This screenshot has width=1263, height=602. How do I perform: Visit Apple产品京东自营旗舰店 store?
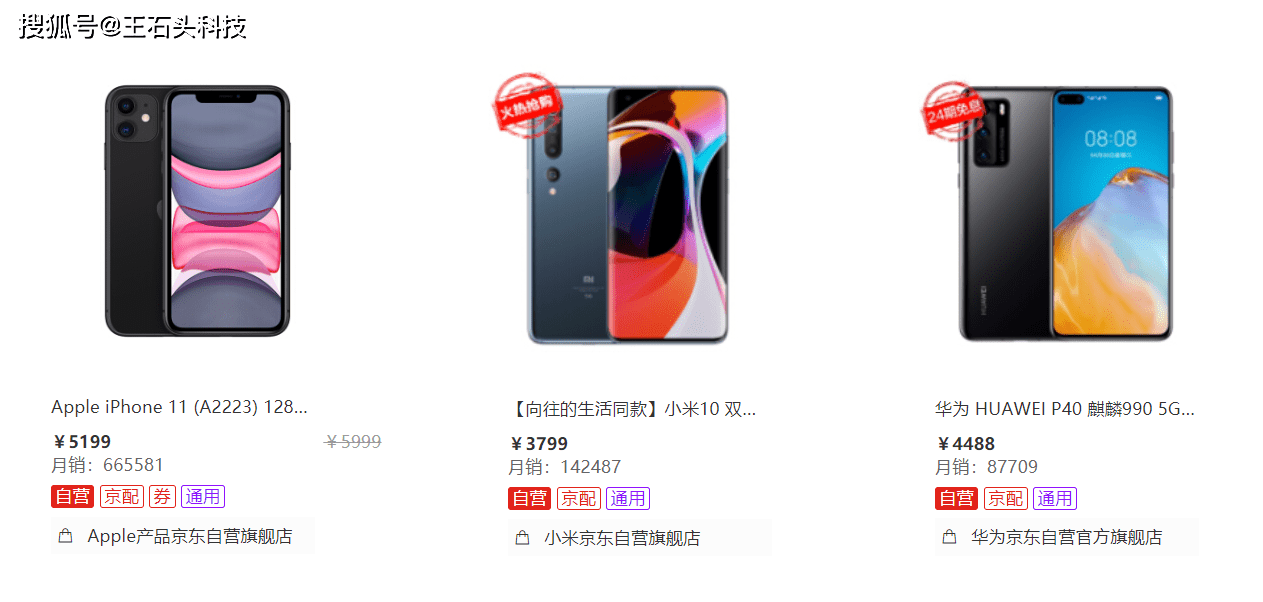pos(190,536)
